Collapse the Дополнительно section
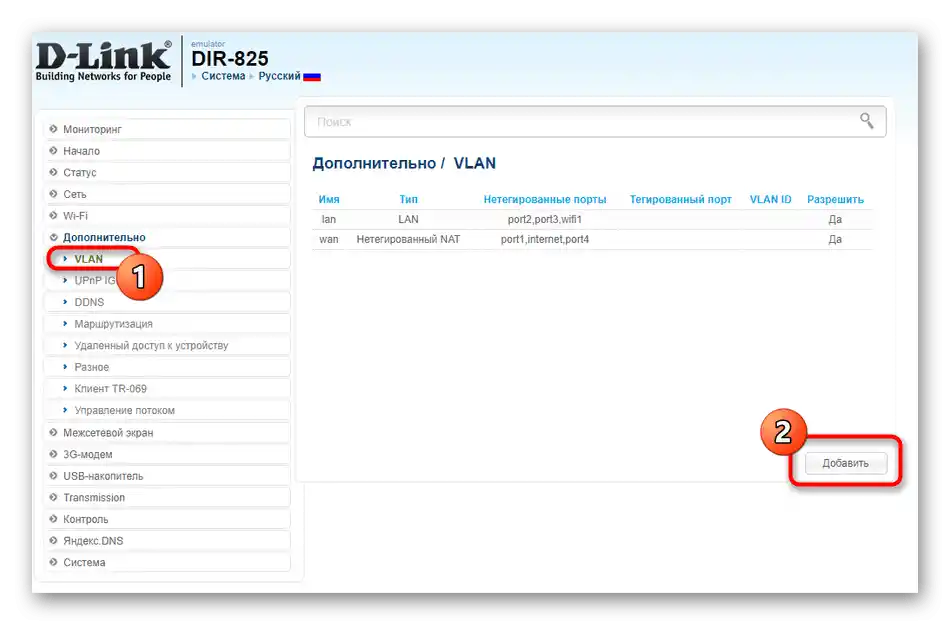 [167, 237]
